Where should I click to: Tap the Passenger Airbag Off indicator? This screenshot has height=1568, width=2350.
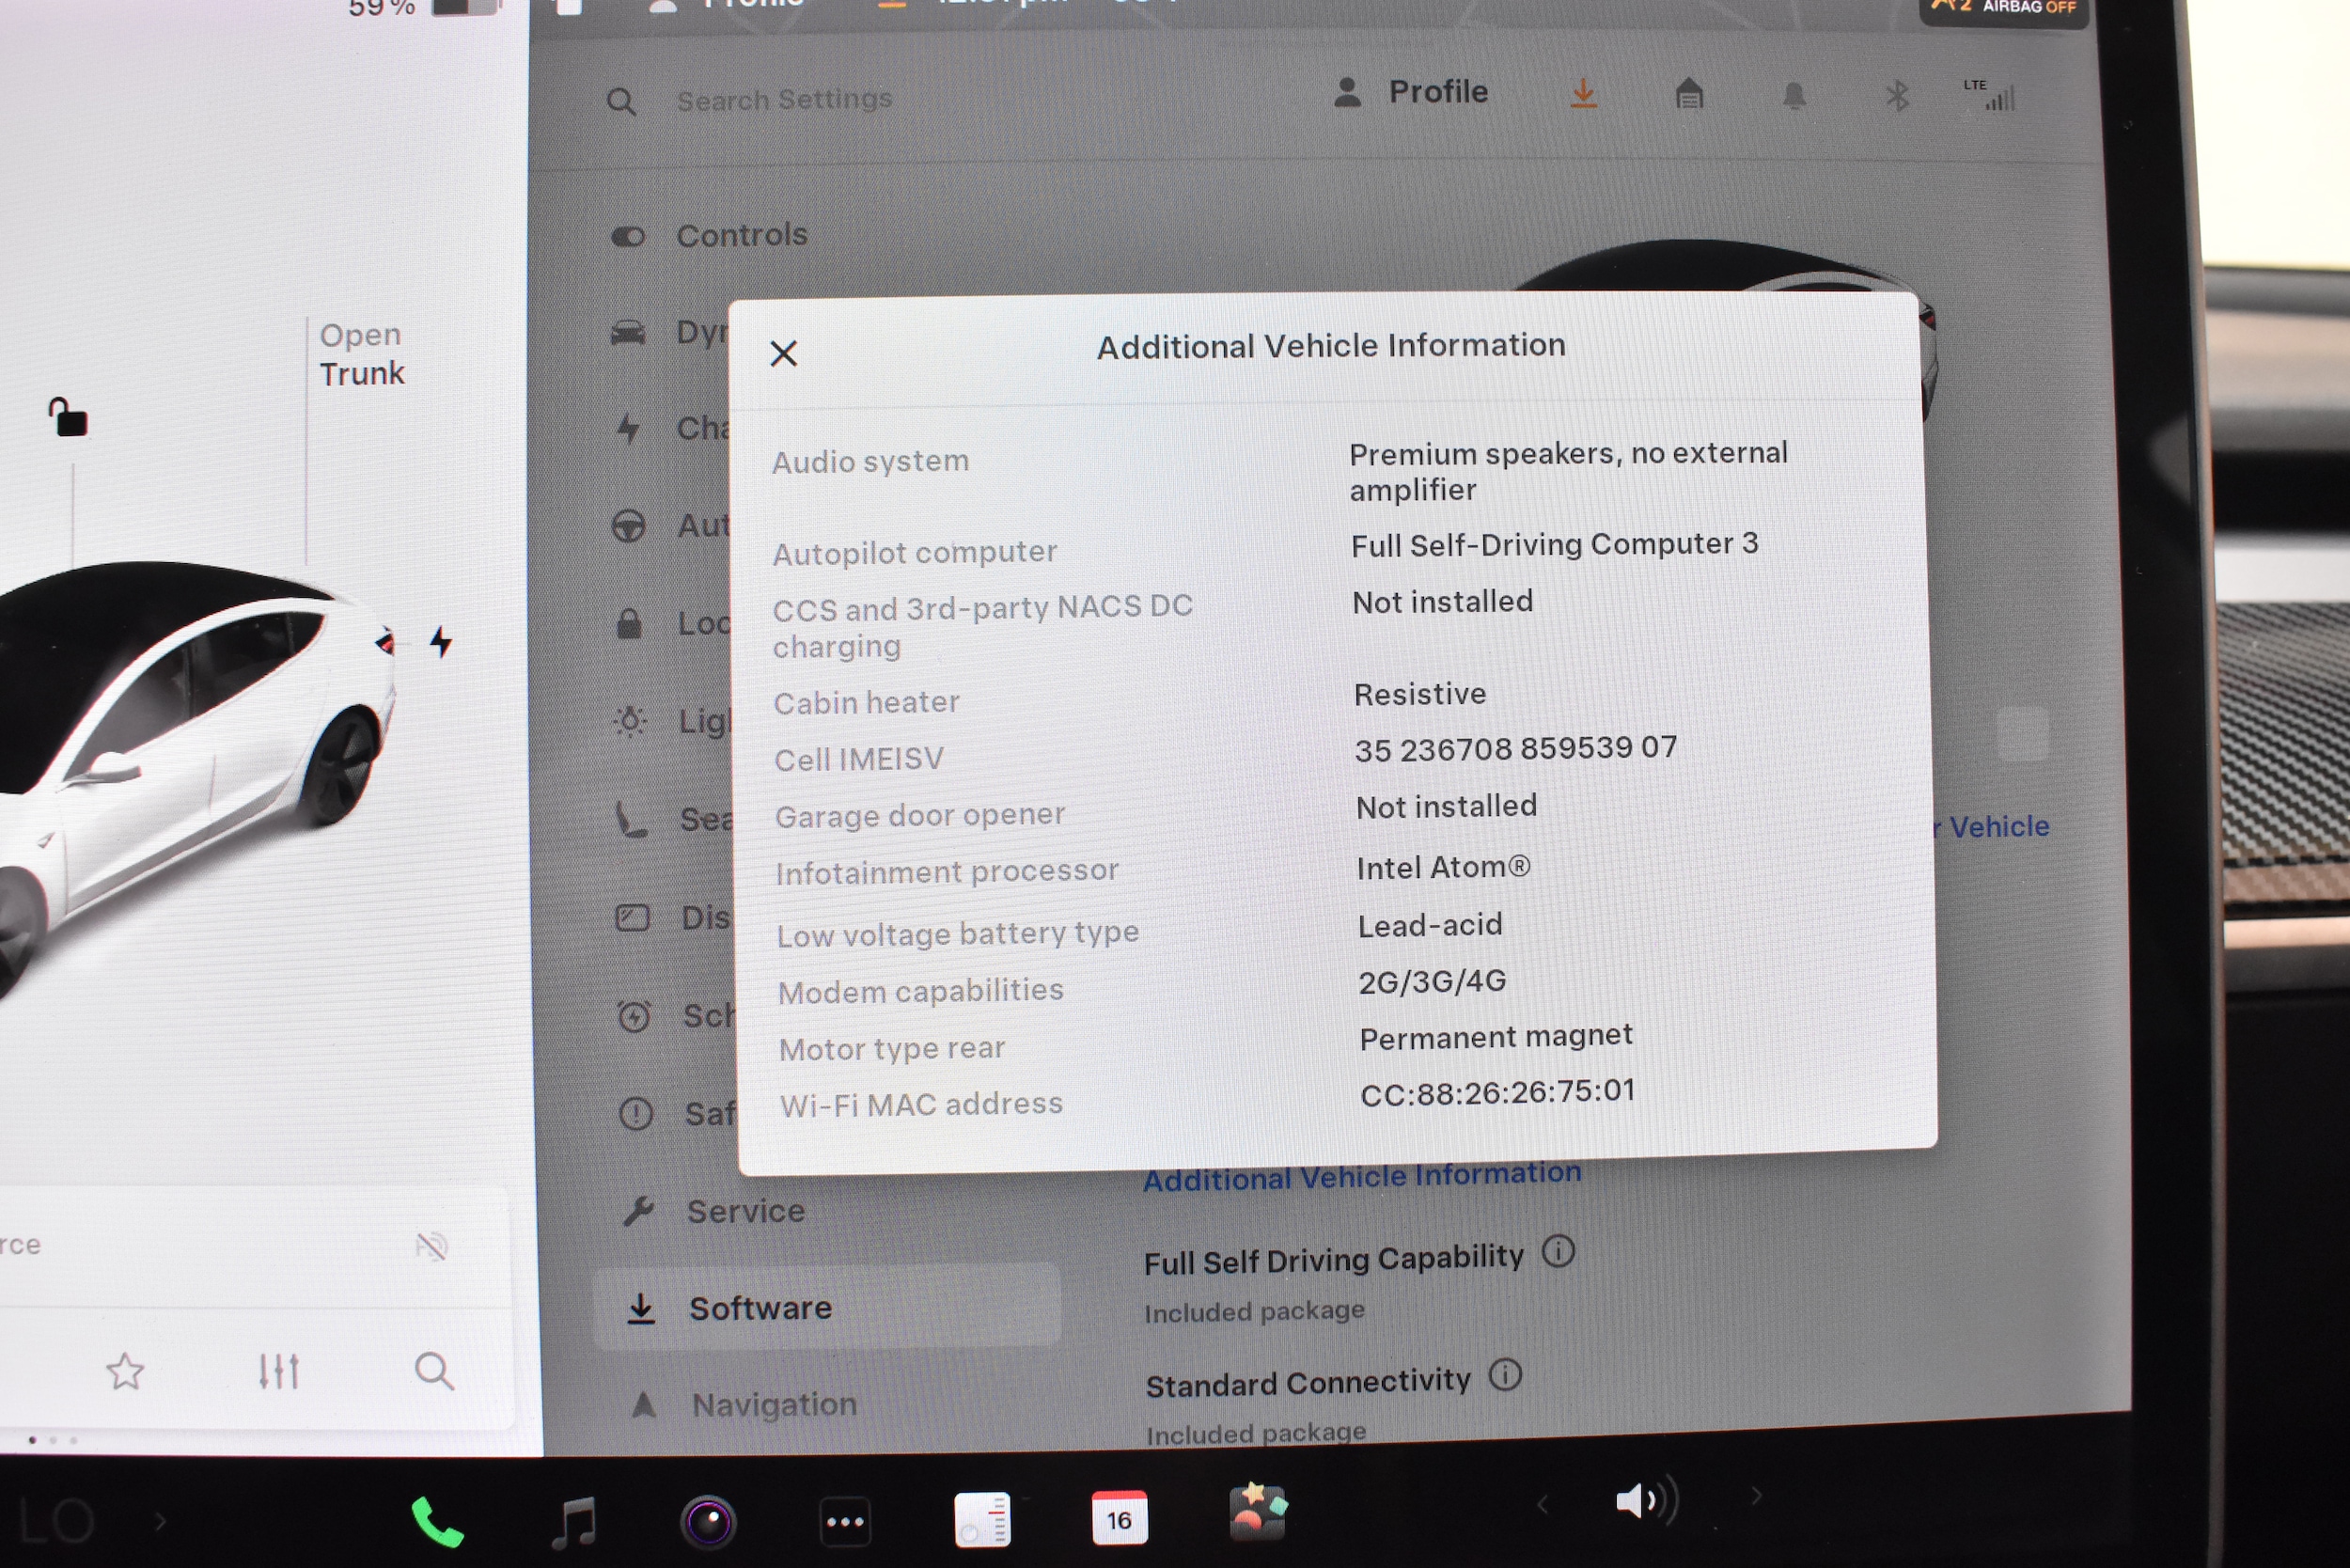tap(2005, 8)
